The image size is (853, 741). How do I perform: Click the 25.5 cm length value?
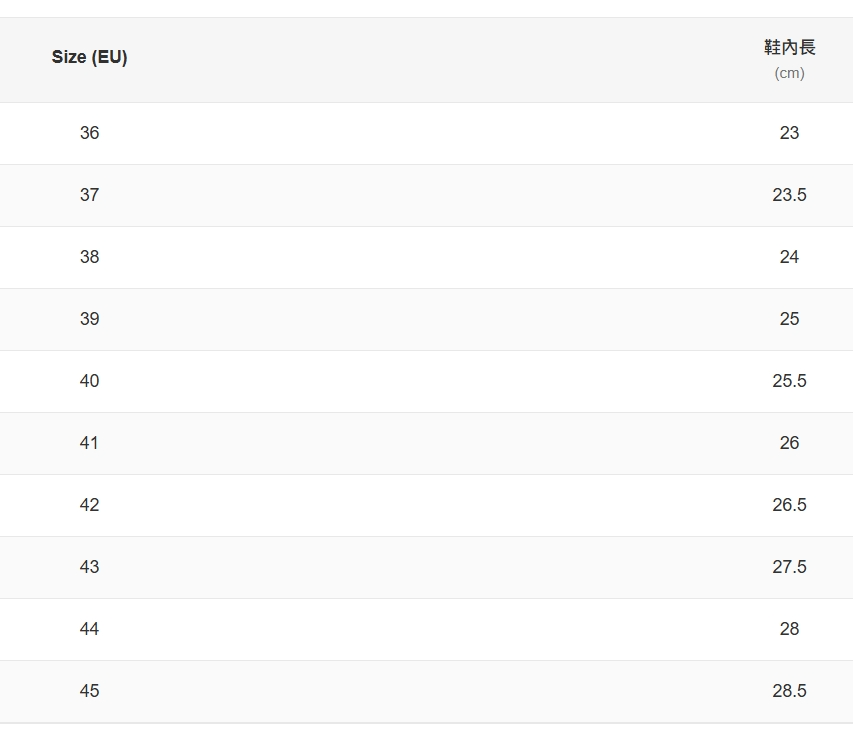click(x=789, y=381)
